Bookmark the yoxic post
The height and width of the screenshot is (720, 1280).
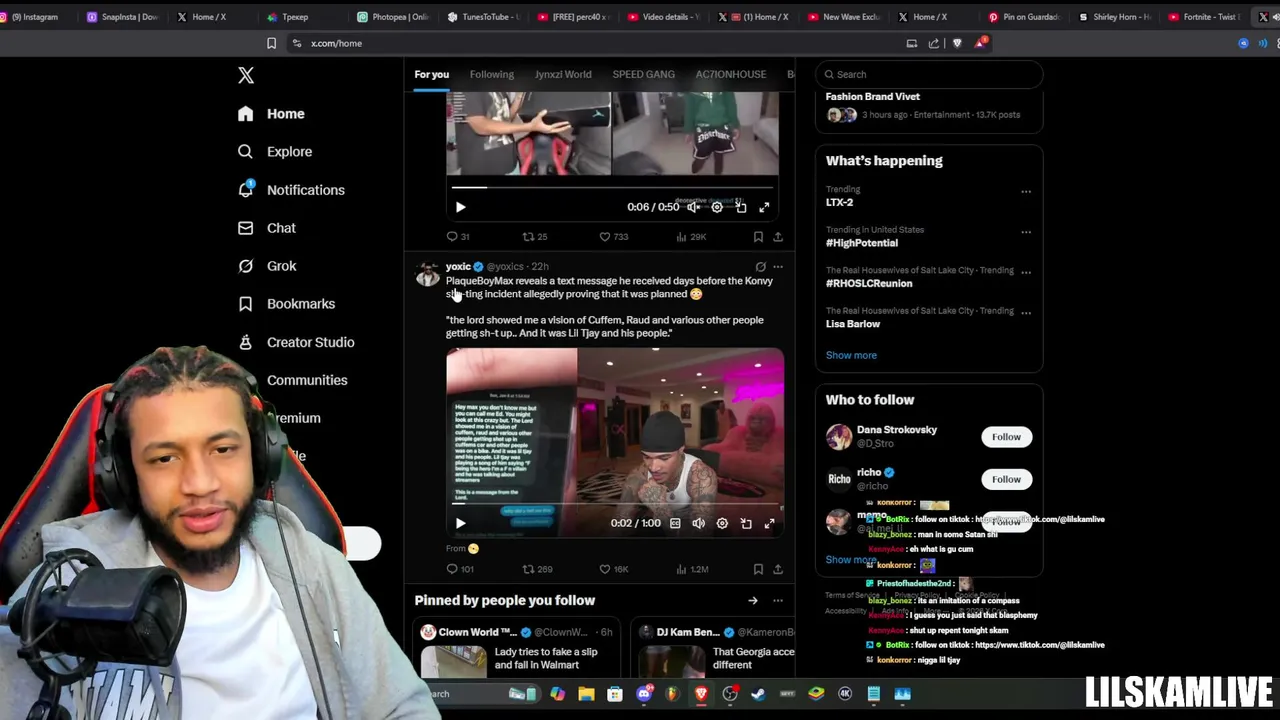point(758,569)
